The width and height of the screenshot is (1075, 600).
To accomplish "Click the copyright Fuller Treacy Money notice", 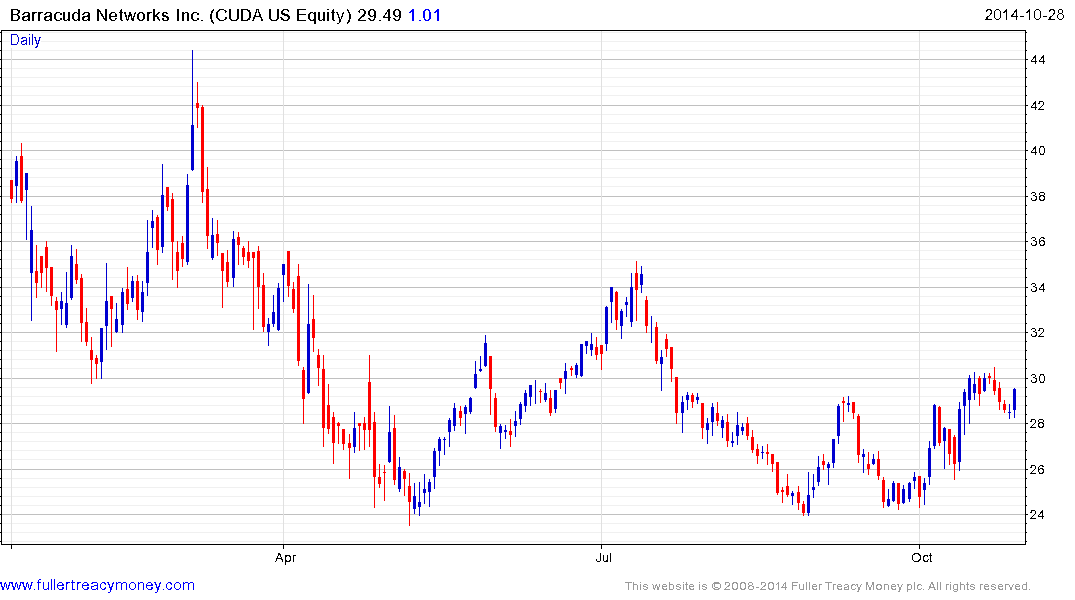I will (x=828, y=586).
